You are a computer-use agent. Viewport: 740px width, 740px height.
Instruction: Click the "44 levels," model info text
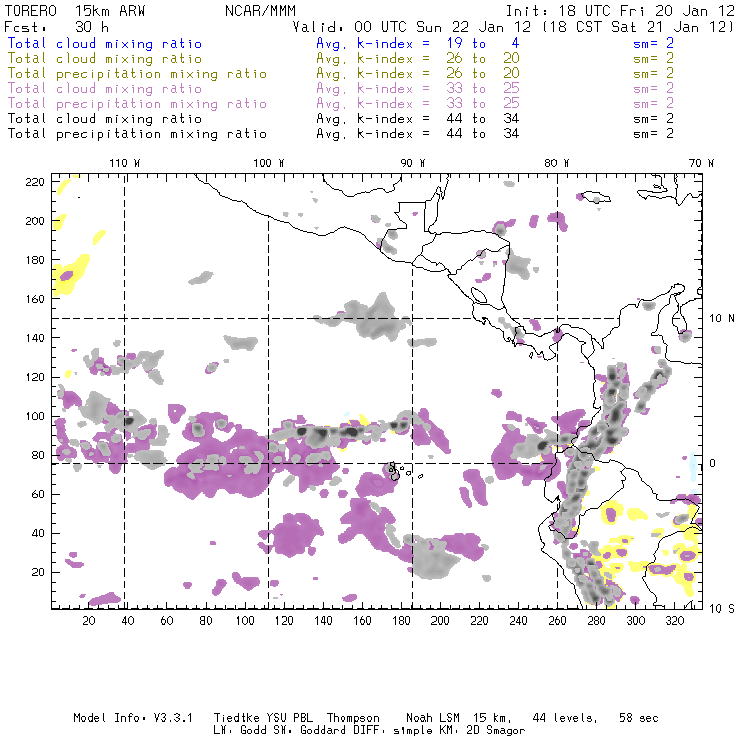565,718
